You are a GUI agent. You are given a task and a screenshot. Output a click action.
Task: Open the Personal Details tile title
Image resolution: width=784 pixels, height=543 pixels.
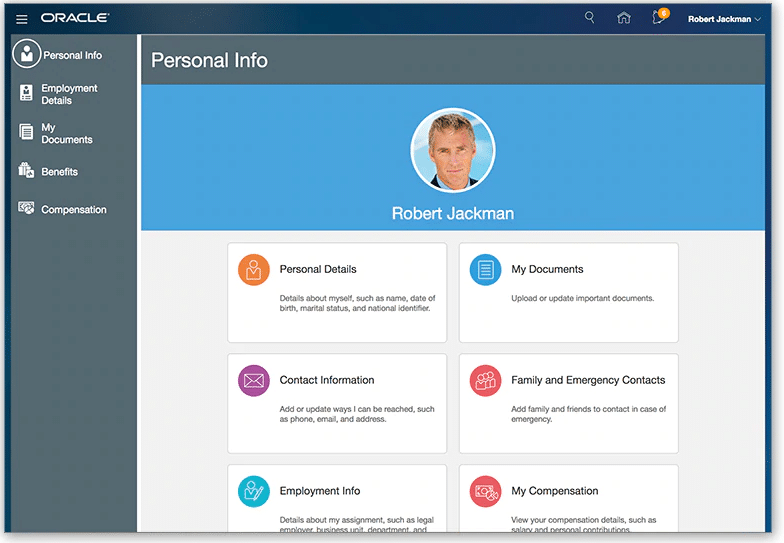click(x=318, y=269)
